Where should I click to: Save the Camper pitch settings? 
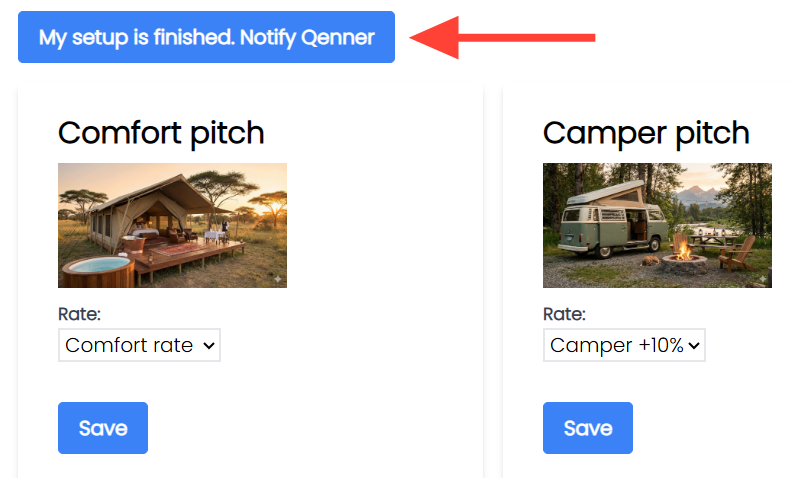click(588, 428)
